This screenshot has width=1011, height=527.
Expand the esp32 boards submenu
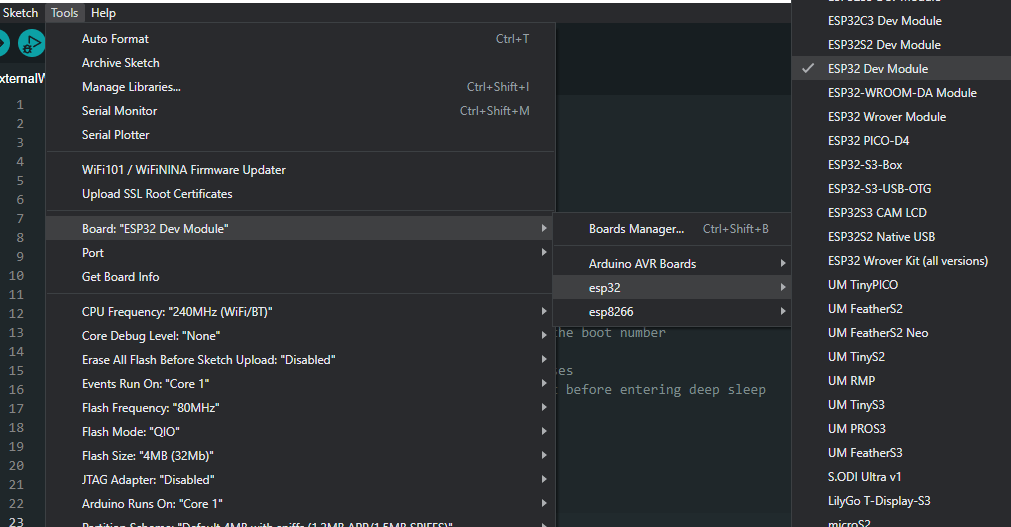[x=672, y=288]
